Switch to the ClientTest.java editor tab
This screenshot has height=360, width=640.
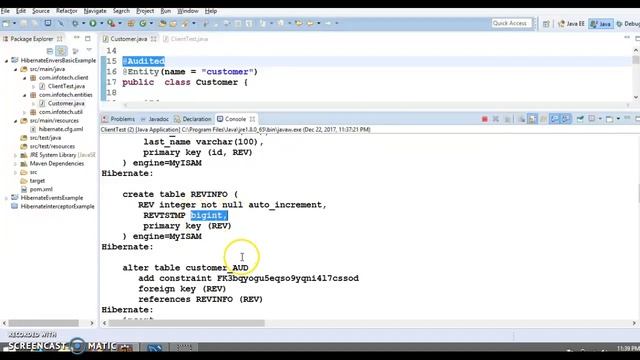point(186,39)
